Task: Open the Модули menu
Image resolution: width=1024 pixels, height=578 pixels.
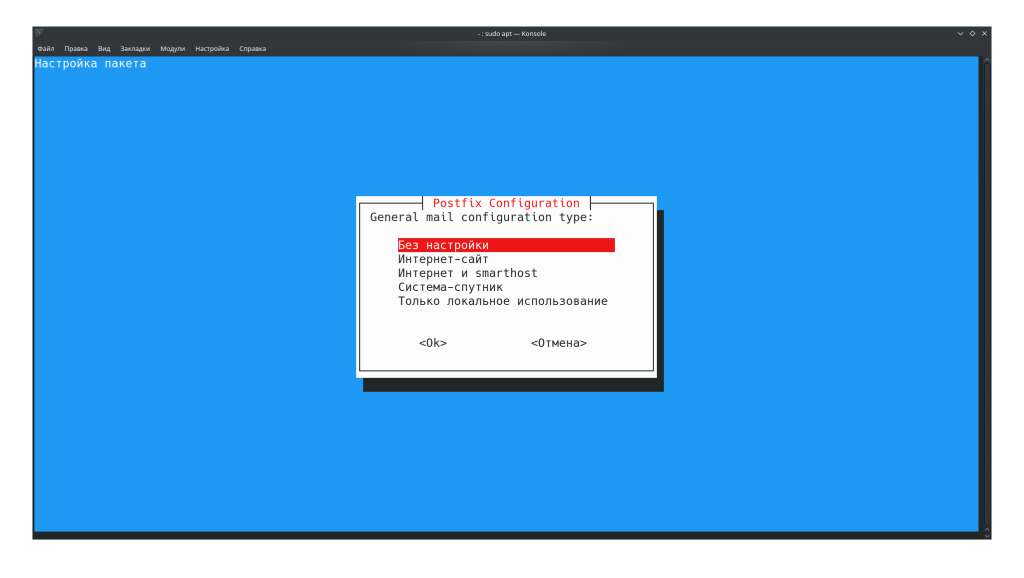Action: click(x=172, y=48)
